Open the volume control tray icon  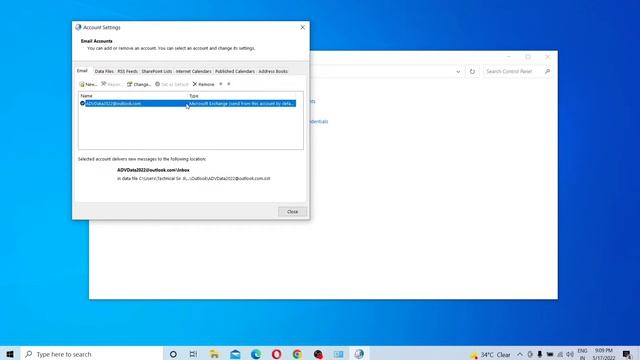[570, 354]
